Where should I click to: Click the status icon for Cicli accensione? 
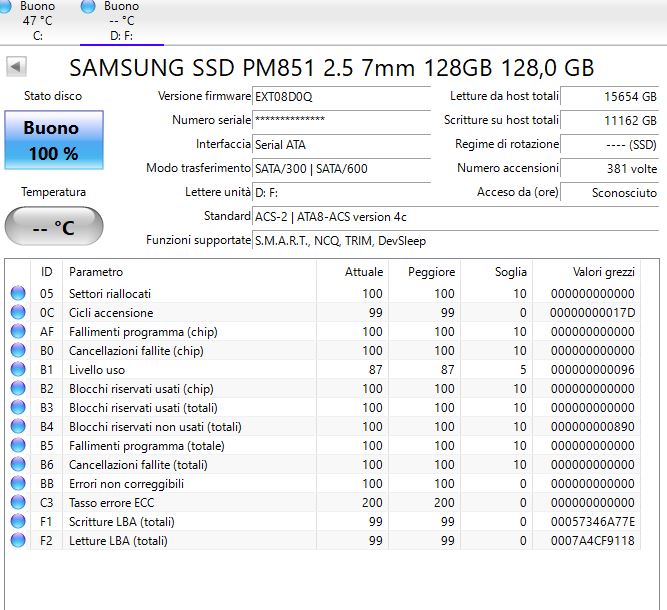[x=18, y=312]
